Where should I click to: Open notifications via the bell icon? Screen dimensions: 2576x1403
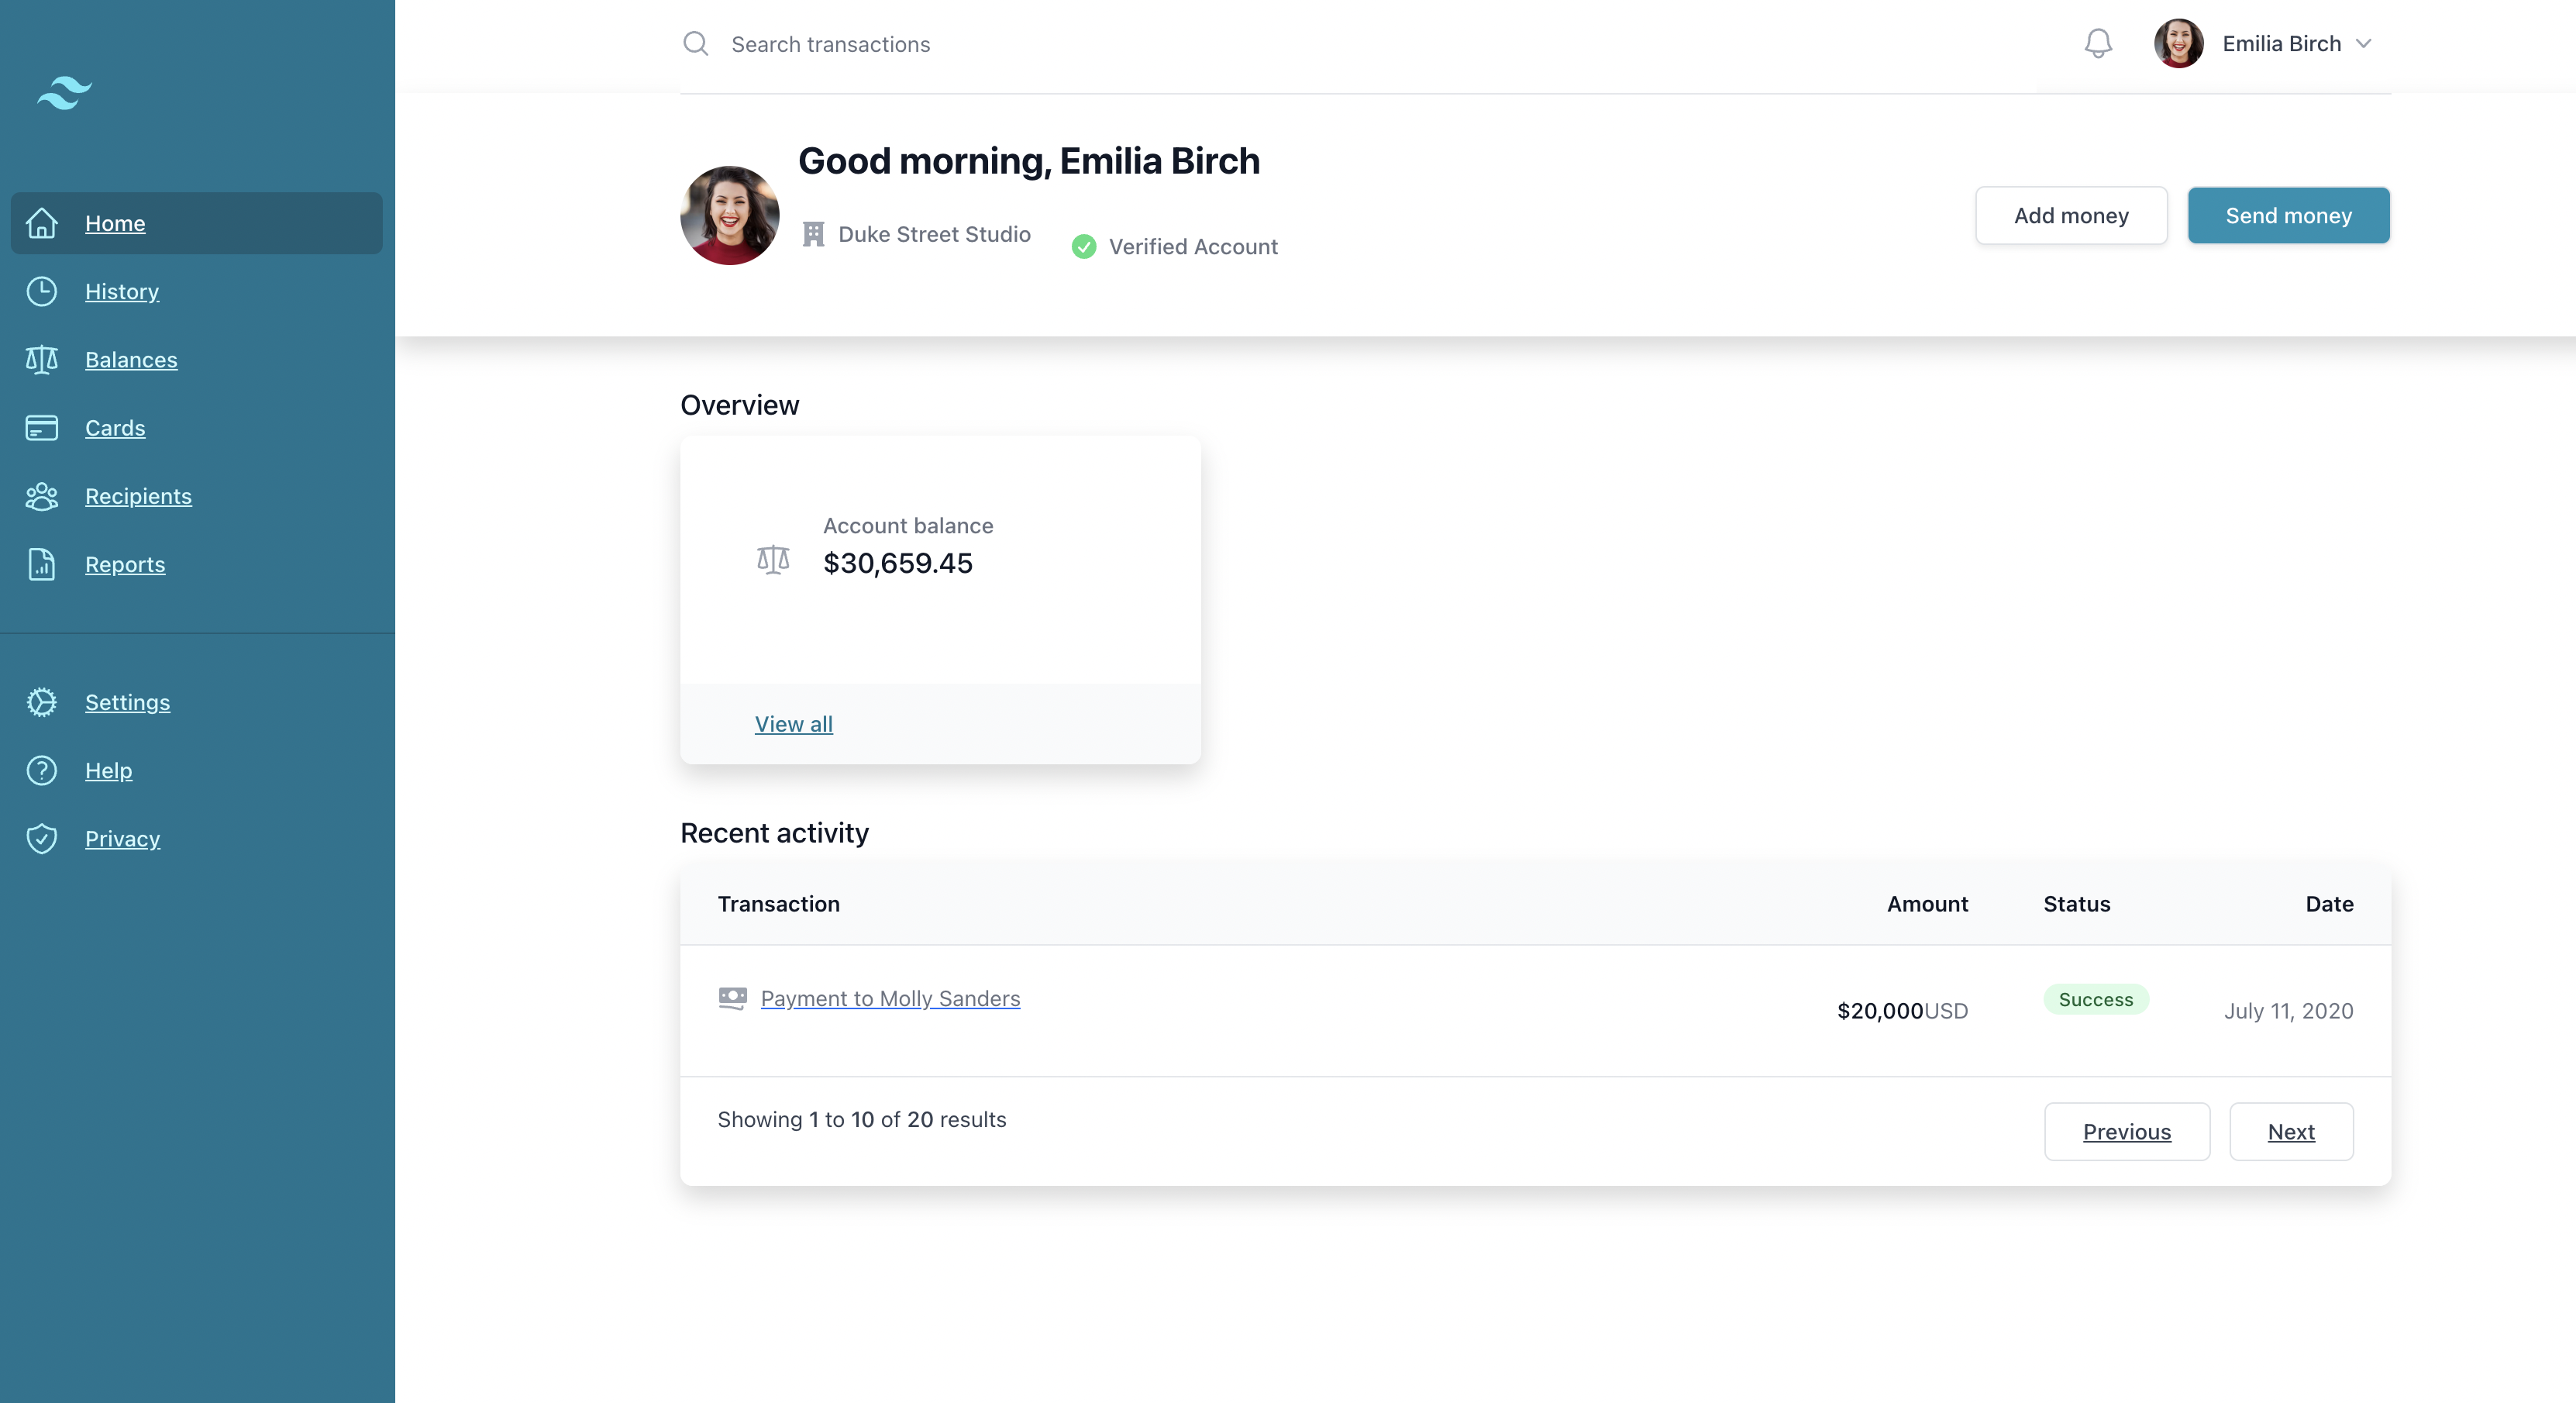tap(2098, 43)
